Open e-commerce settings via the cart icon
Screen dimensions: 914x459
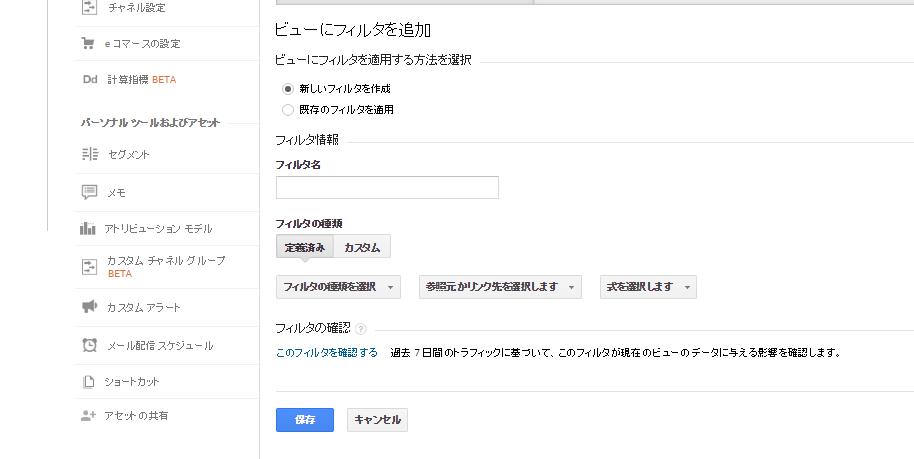tap(88, 43)
